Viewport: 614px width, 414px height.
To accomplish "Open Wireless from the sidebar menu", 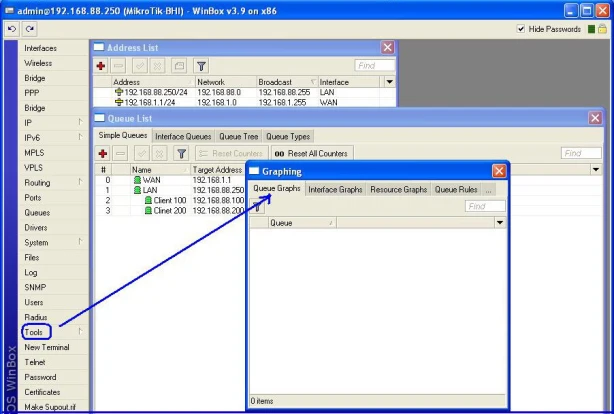I will point(38,63).
